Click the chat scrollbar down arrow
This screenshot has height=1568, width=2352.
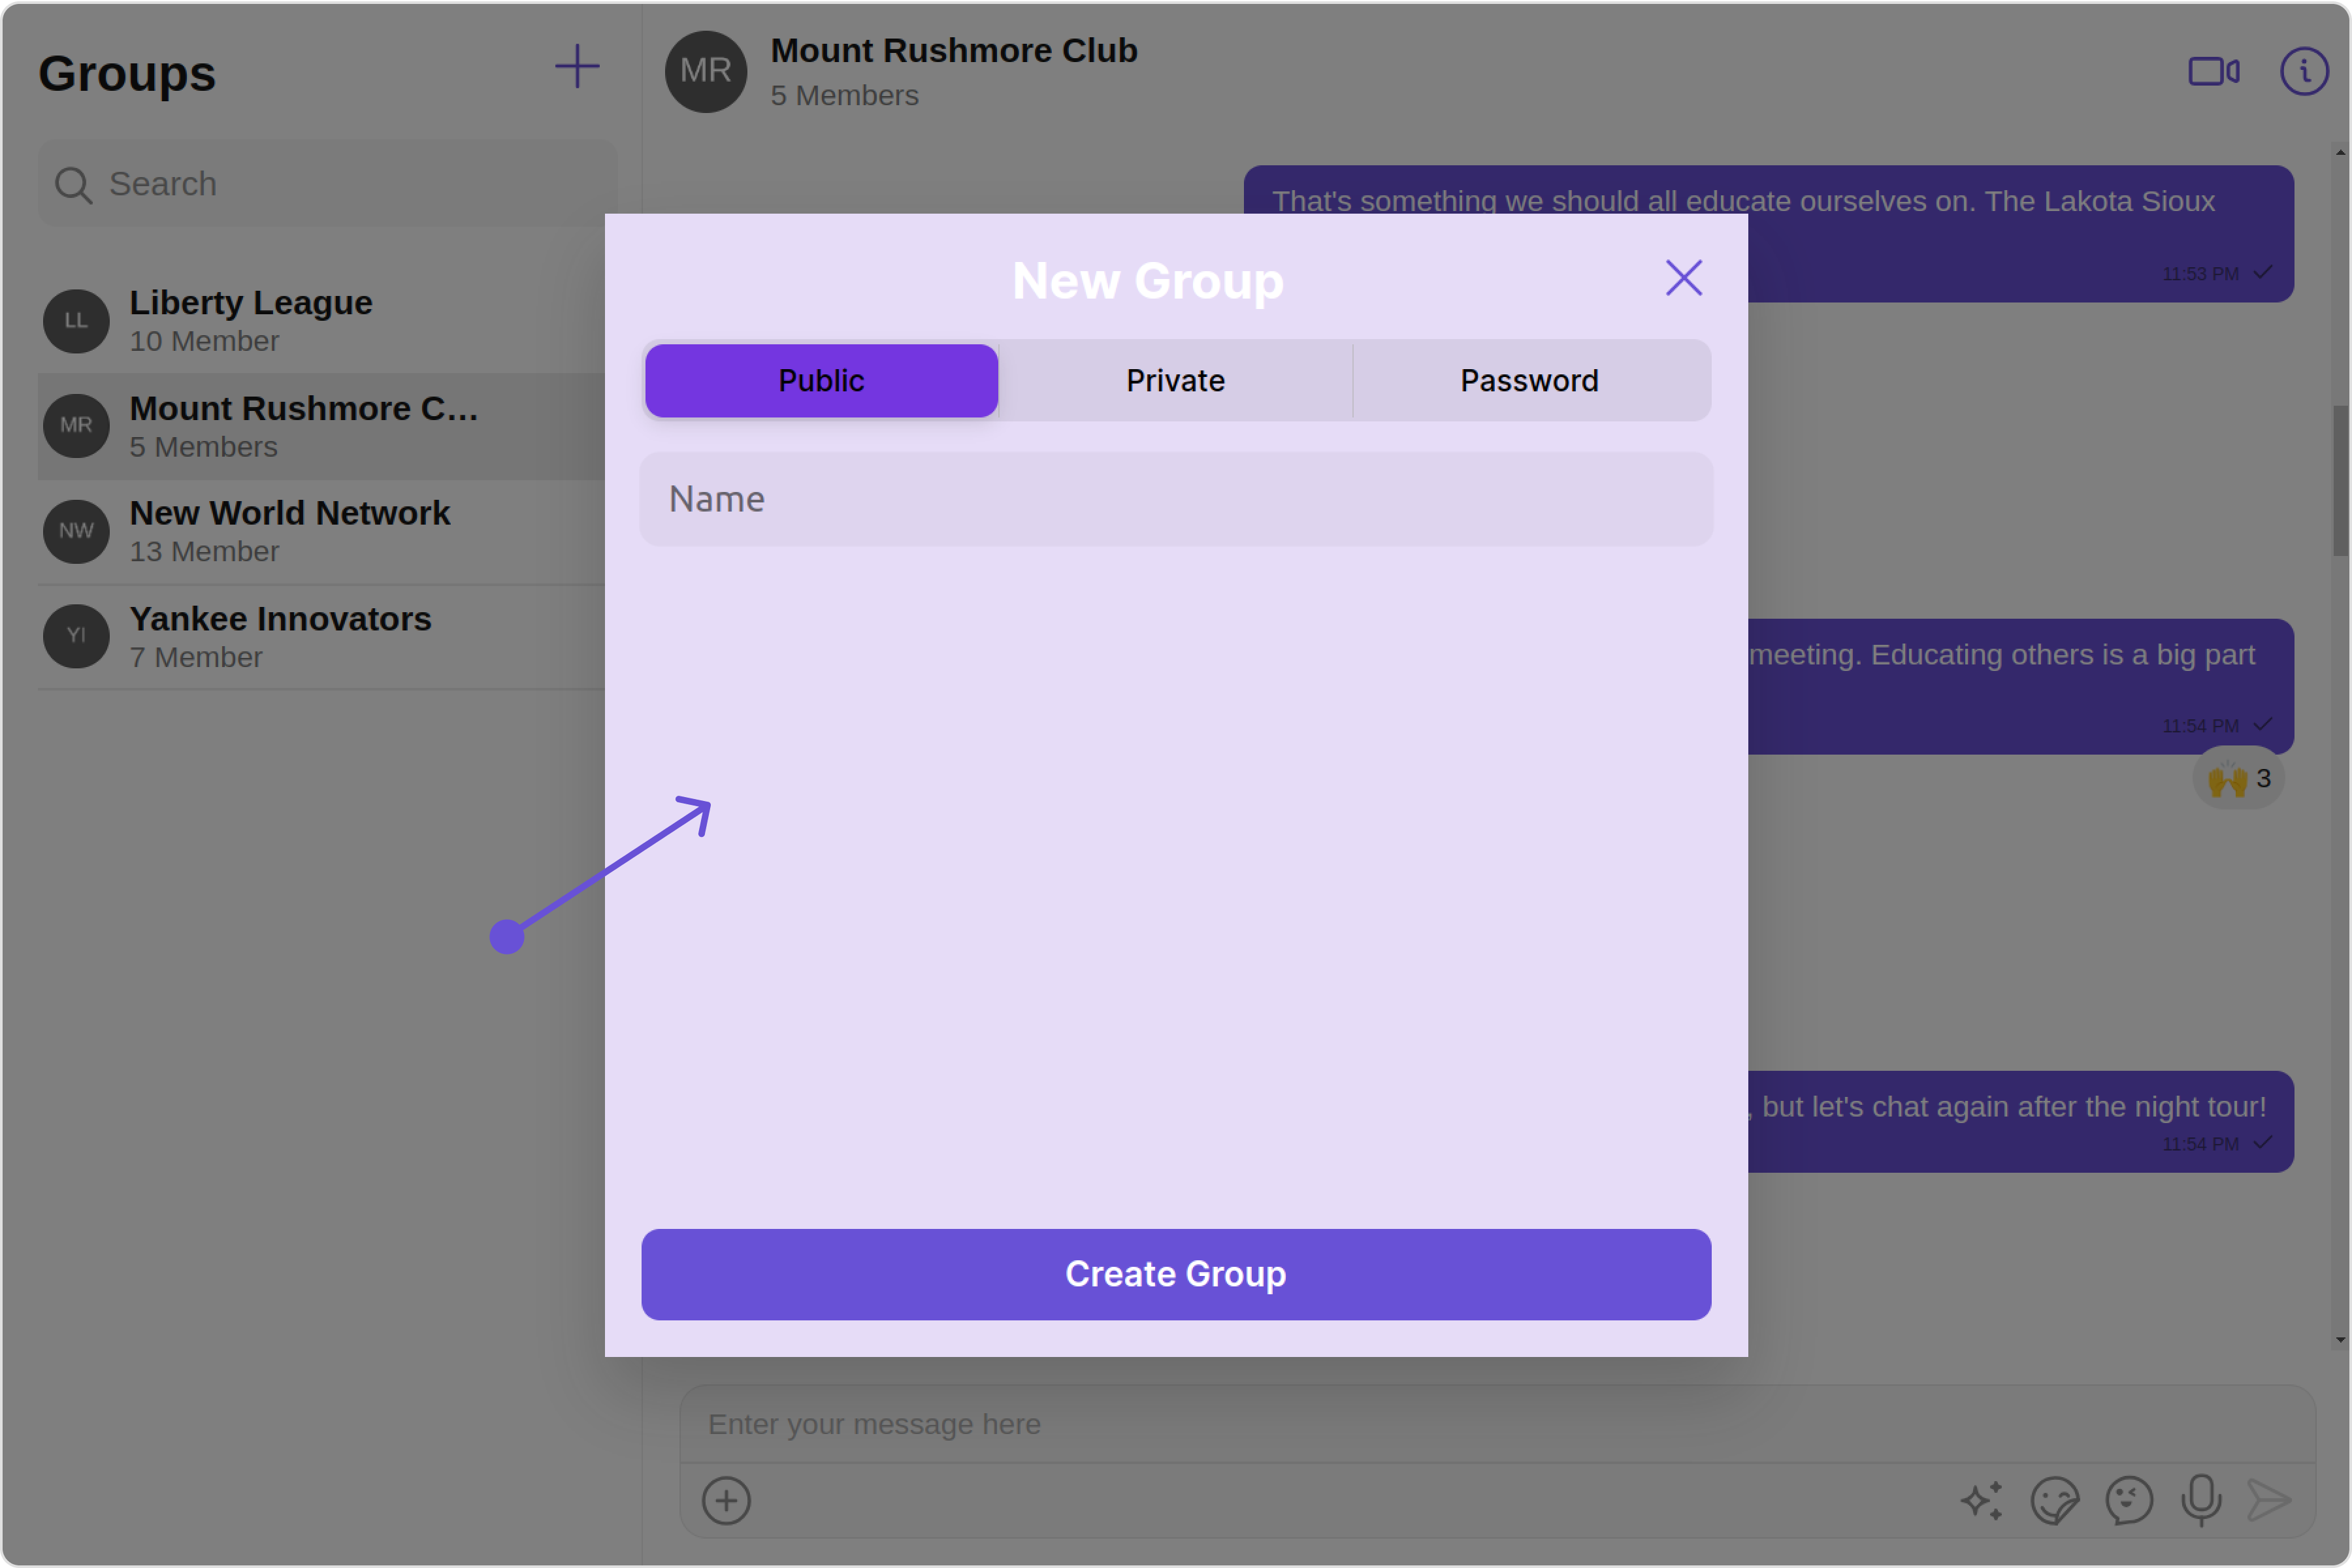point(2340,1340)
